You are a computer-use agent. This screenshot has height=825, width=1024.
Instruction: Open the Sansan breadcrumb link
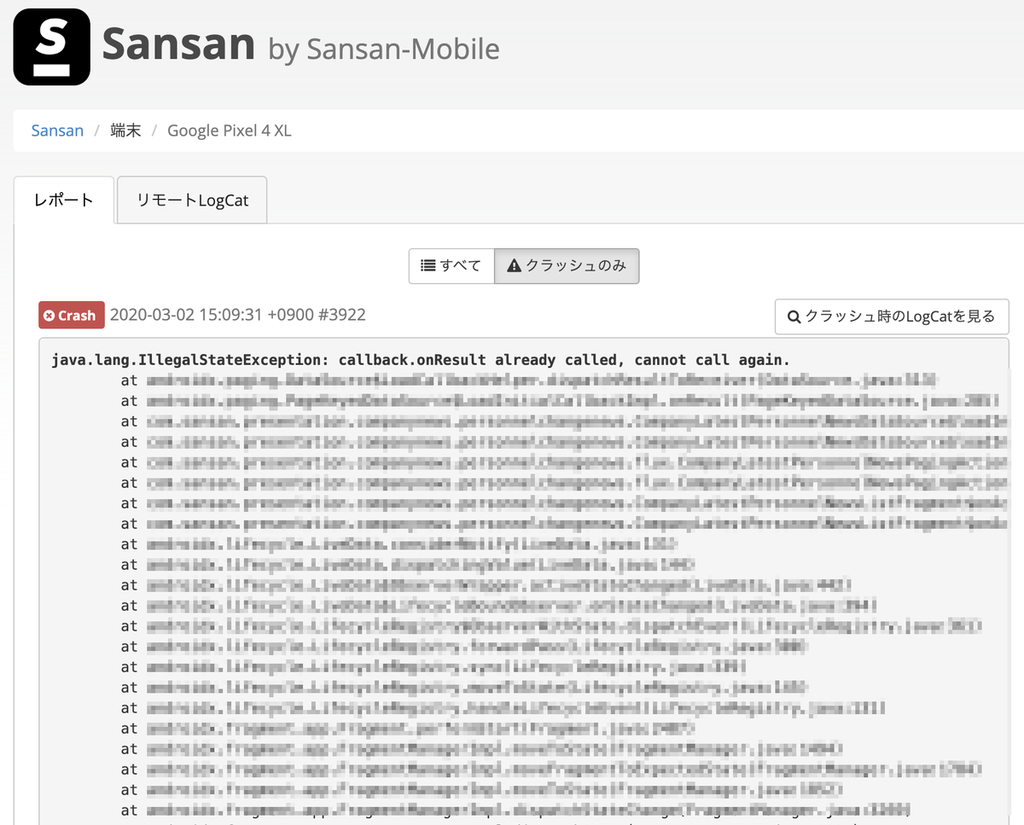57,131
